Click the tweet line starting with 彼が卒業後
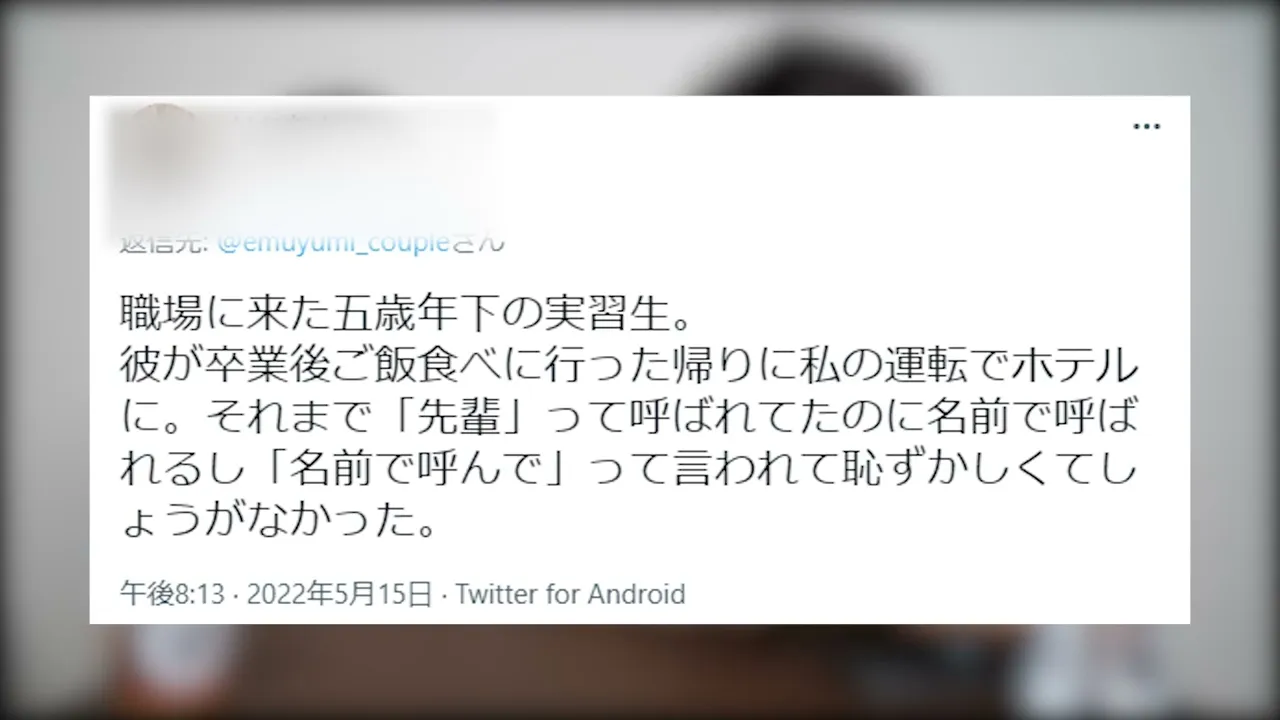Image resolution: width=1280 pixels, height=720 pixels. (630, 368)
